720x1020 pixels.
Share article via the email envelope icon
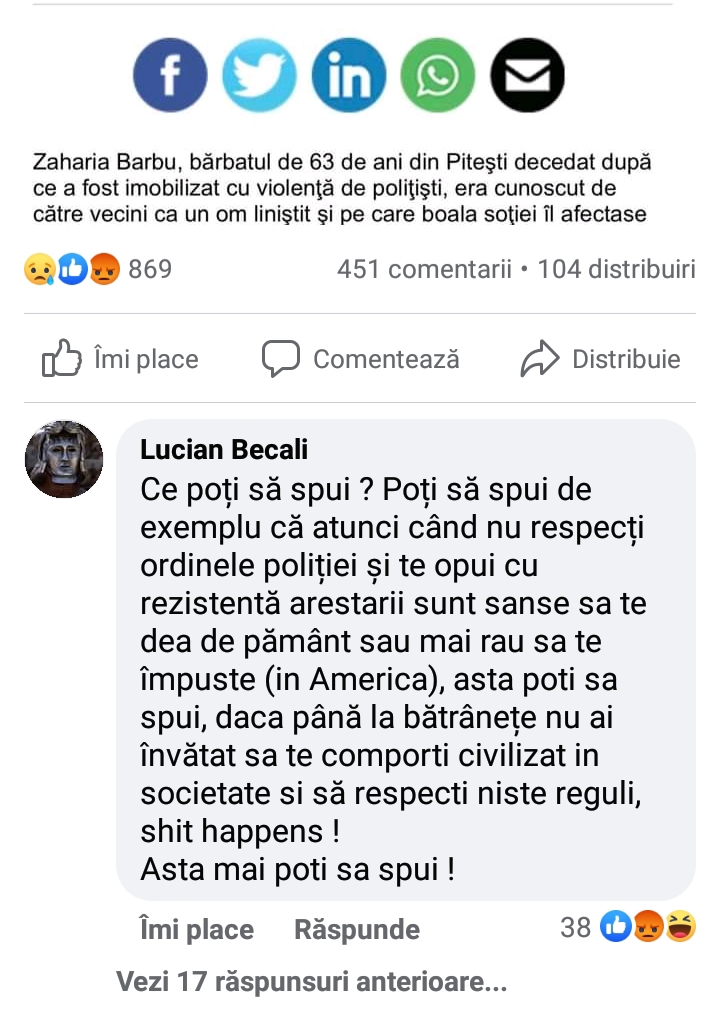(x=527, y=75)
